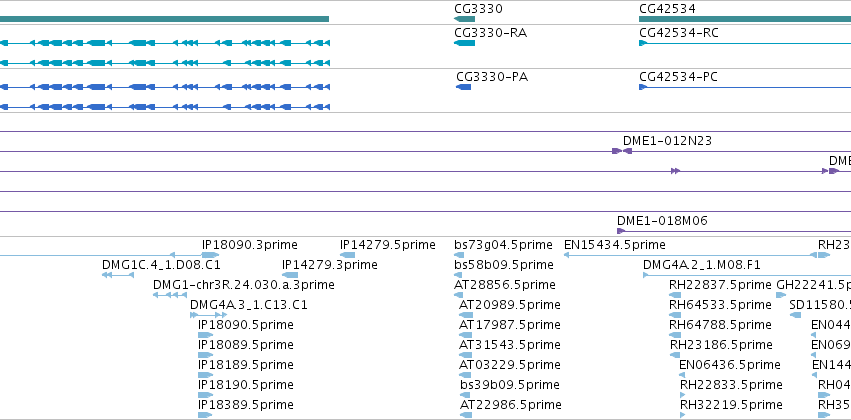Select the AT17987.5prime EST
Screen dimensions: 851x420
pyautogui.click(x=466, y=335)
